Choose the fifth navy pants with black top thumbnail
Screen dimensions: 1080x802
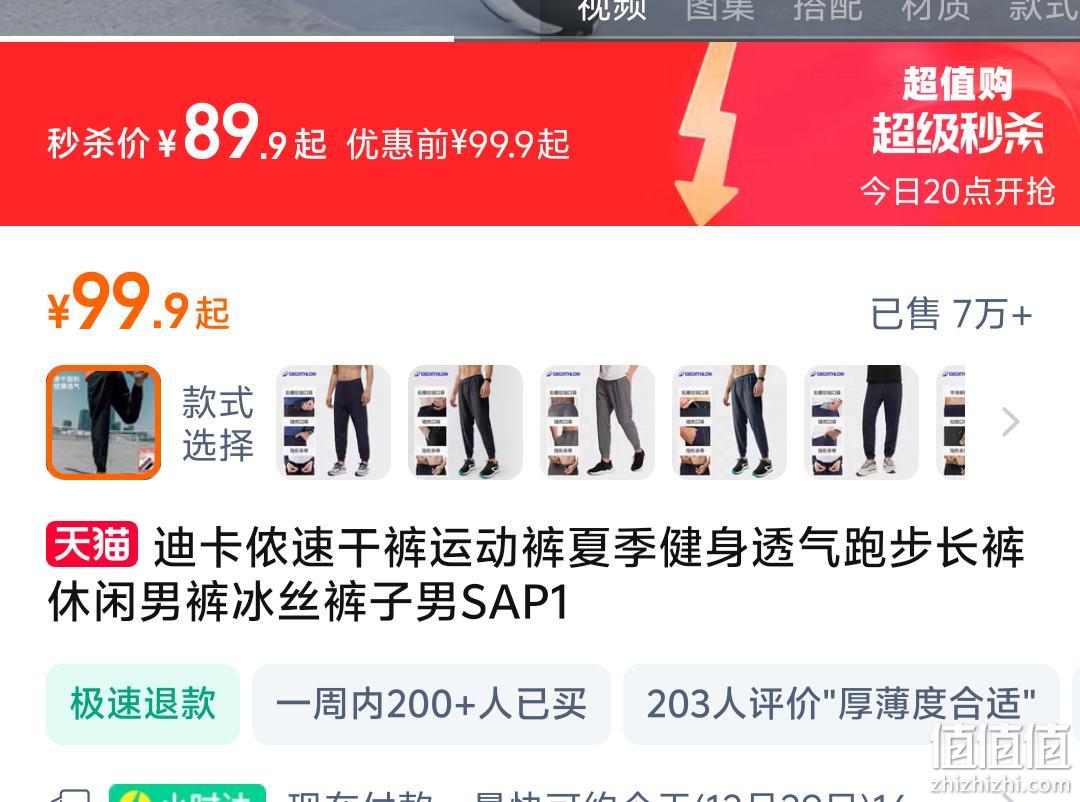(x=861, y=422)
